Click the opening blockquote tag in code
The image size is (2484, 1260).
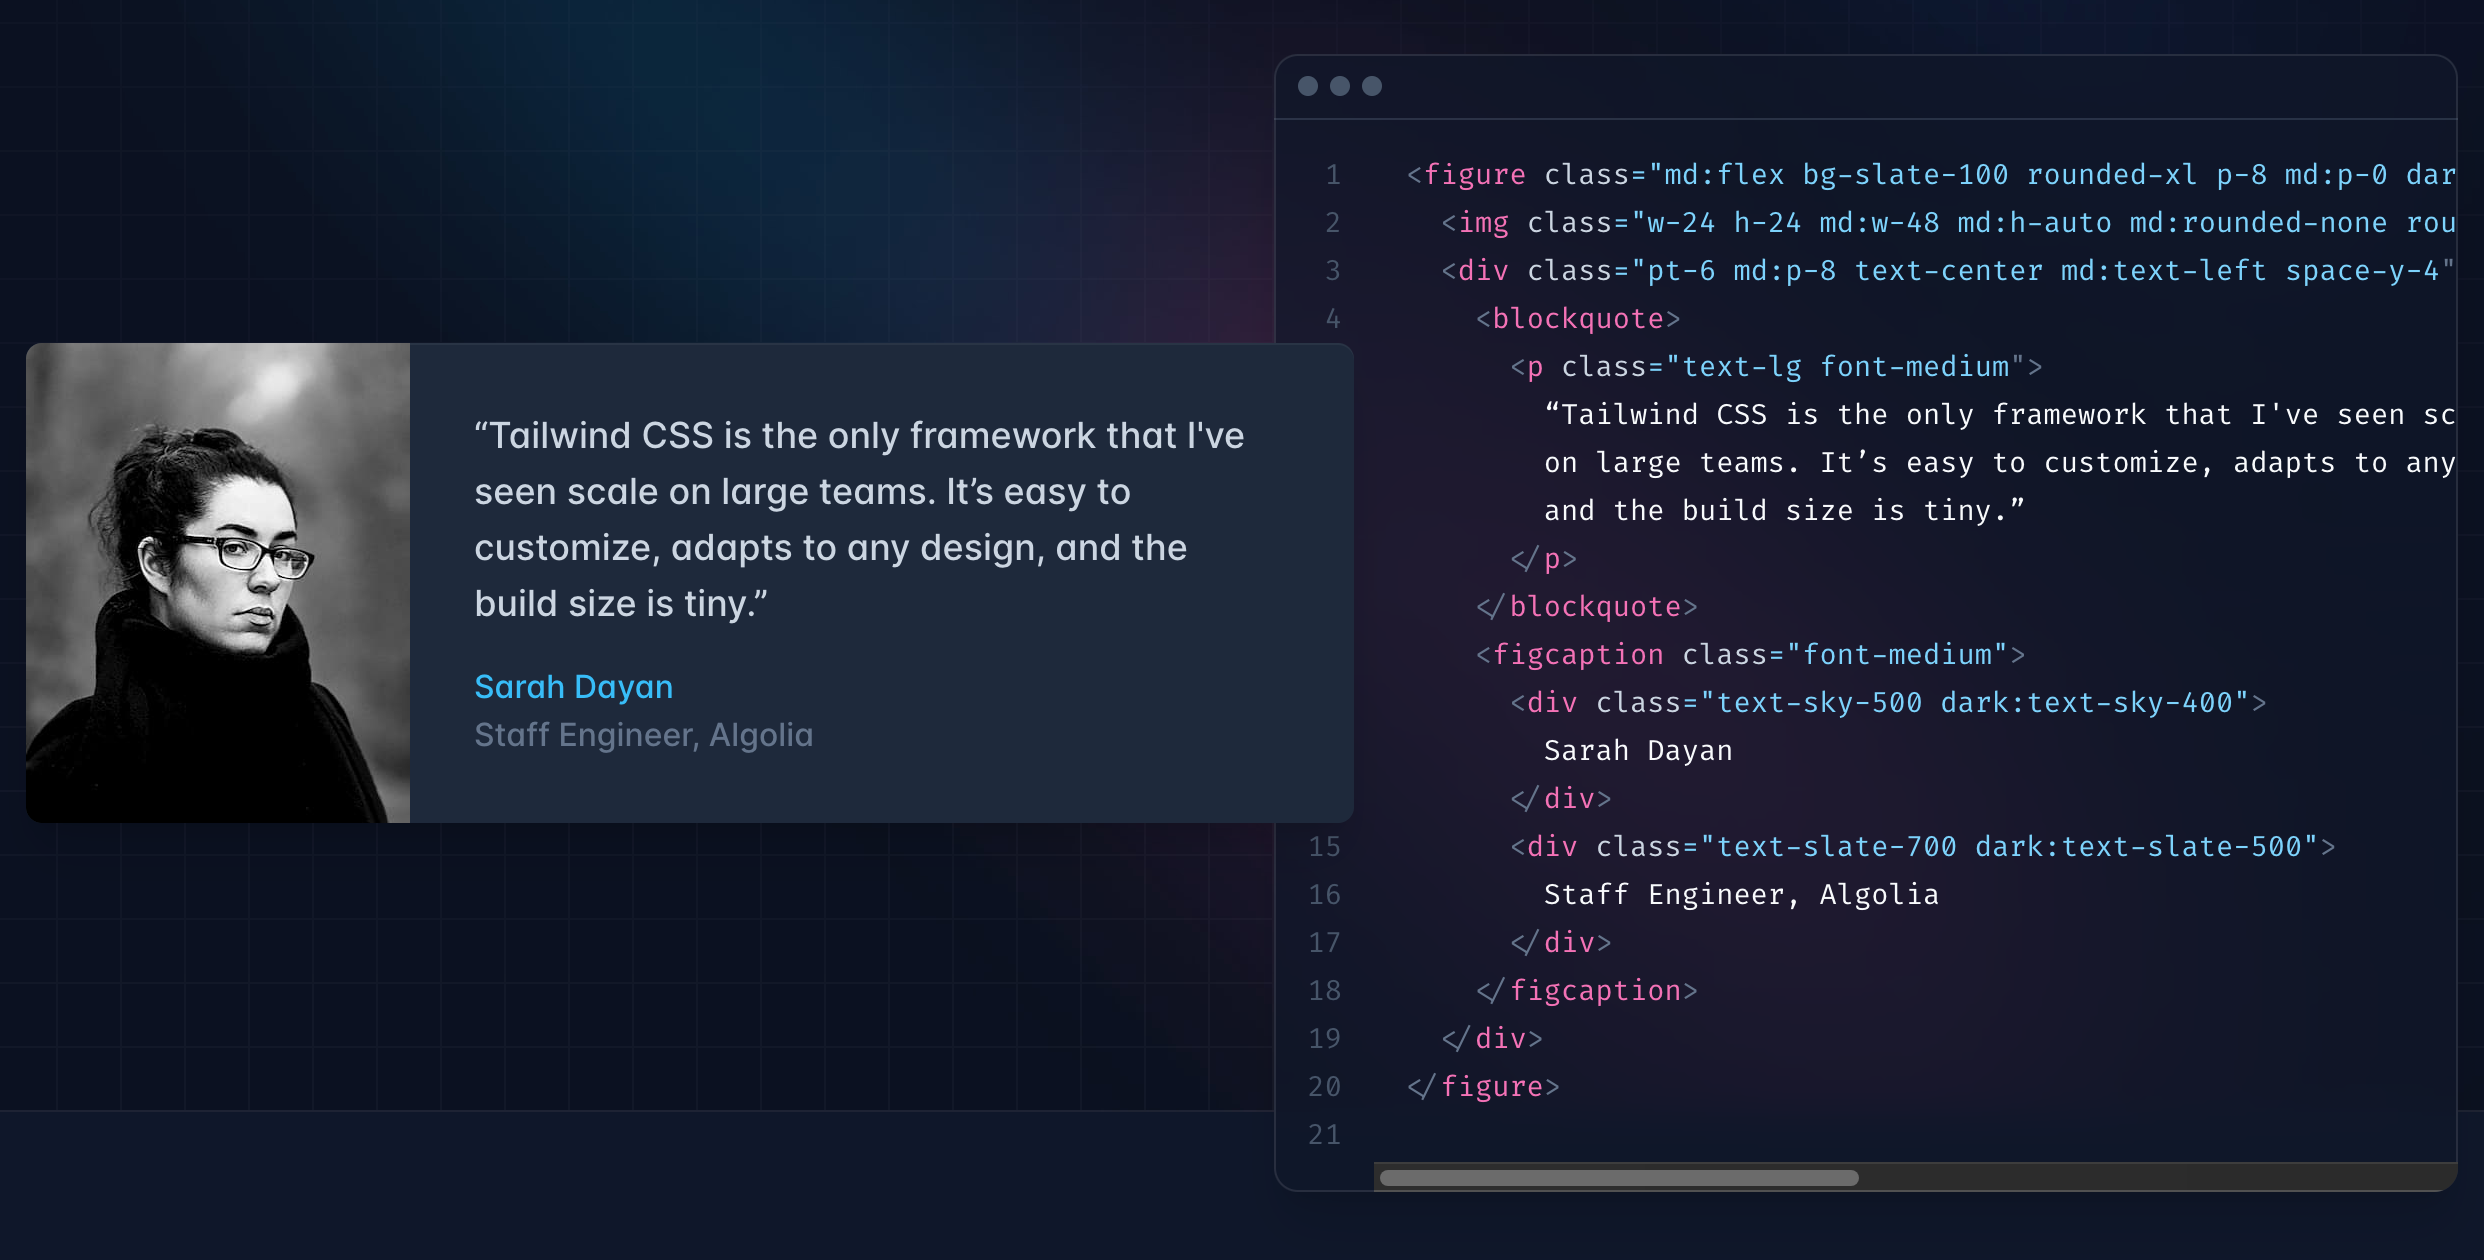pos(1577,319)
